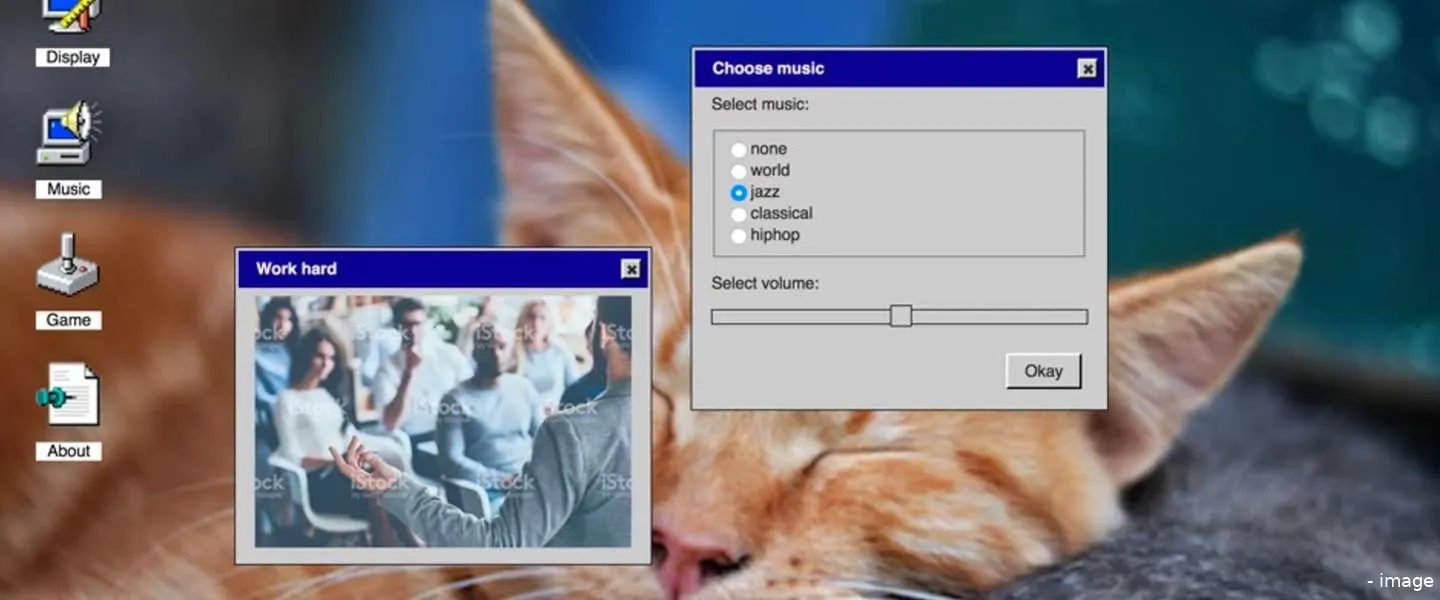Choose the "world" music radio button
1440x600 pixels.
(739, 171)
